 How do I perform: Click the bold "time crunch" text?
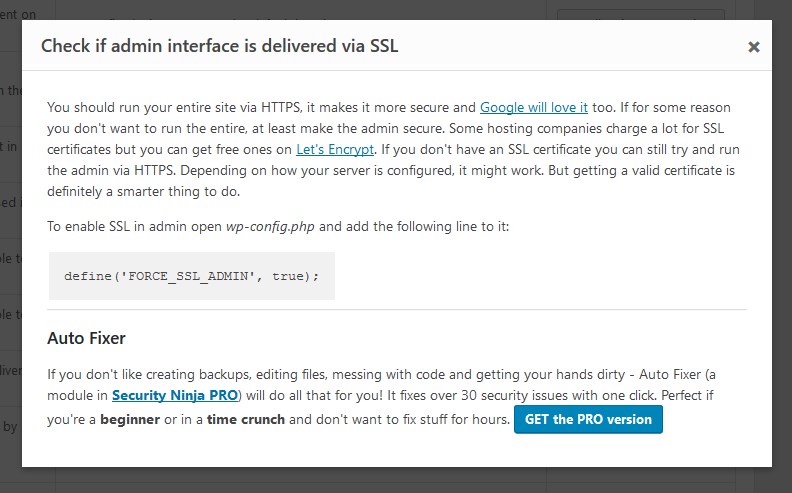pyautogui.click(x=246, y=419)
